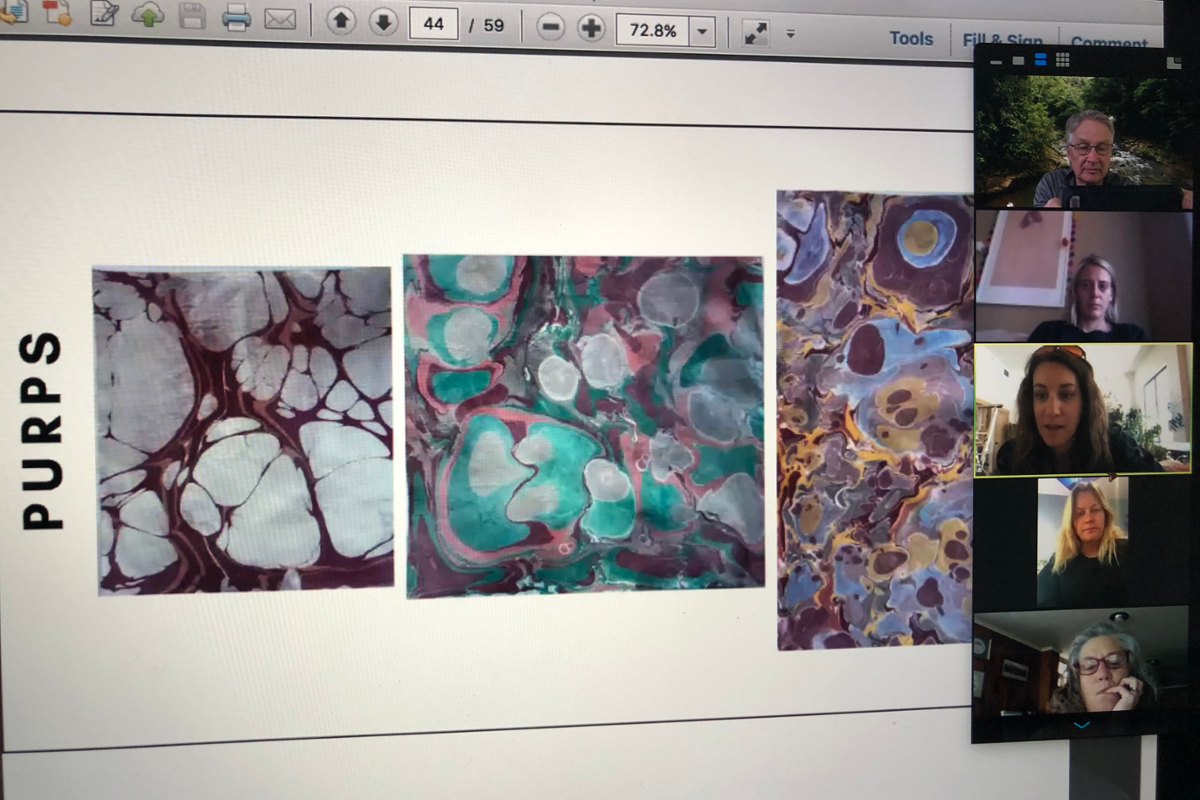1200x800 pixels.
Task: Click the Send by email envelope icon
Action: click(x=280, y=18)
